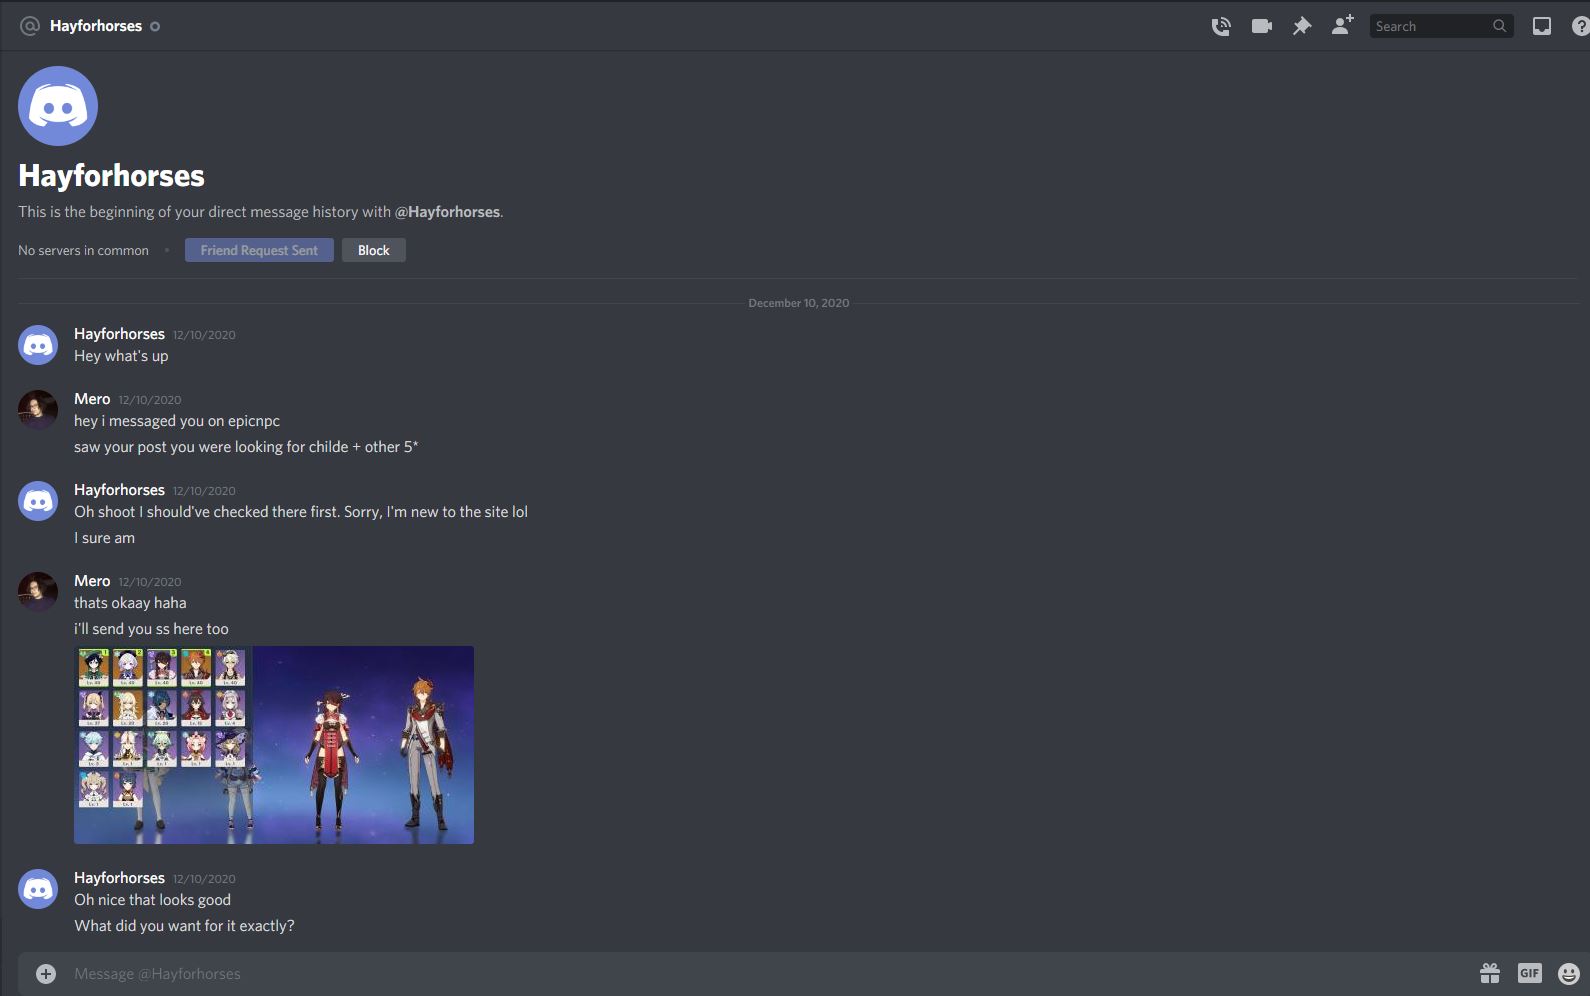Open the help icon
The image size is (1590, 996).
pyautogui.click(x=1580, y=26)
